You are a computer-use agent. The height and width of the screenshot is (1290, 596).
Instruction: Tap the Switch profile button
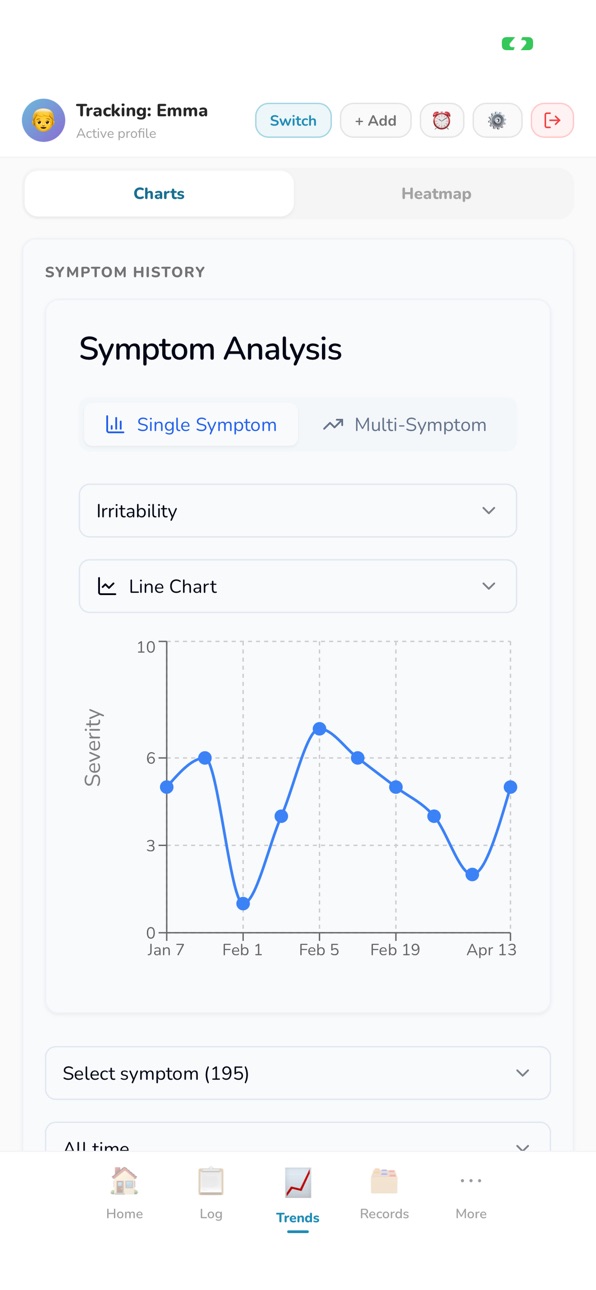coord(293,120)
